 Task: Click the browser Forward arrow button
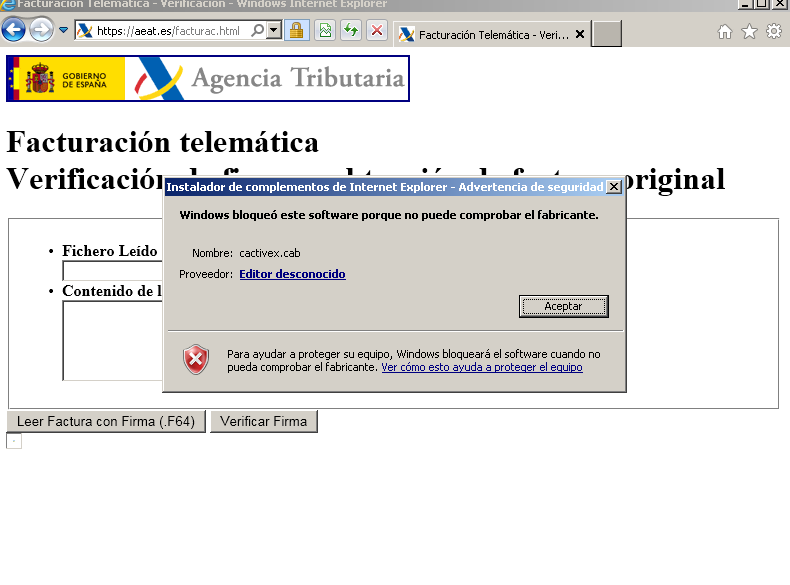[x=41, y=30]
